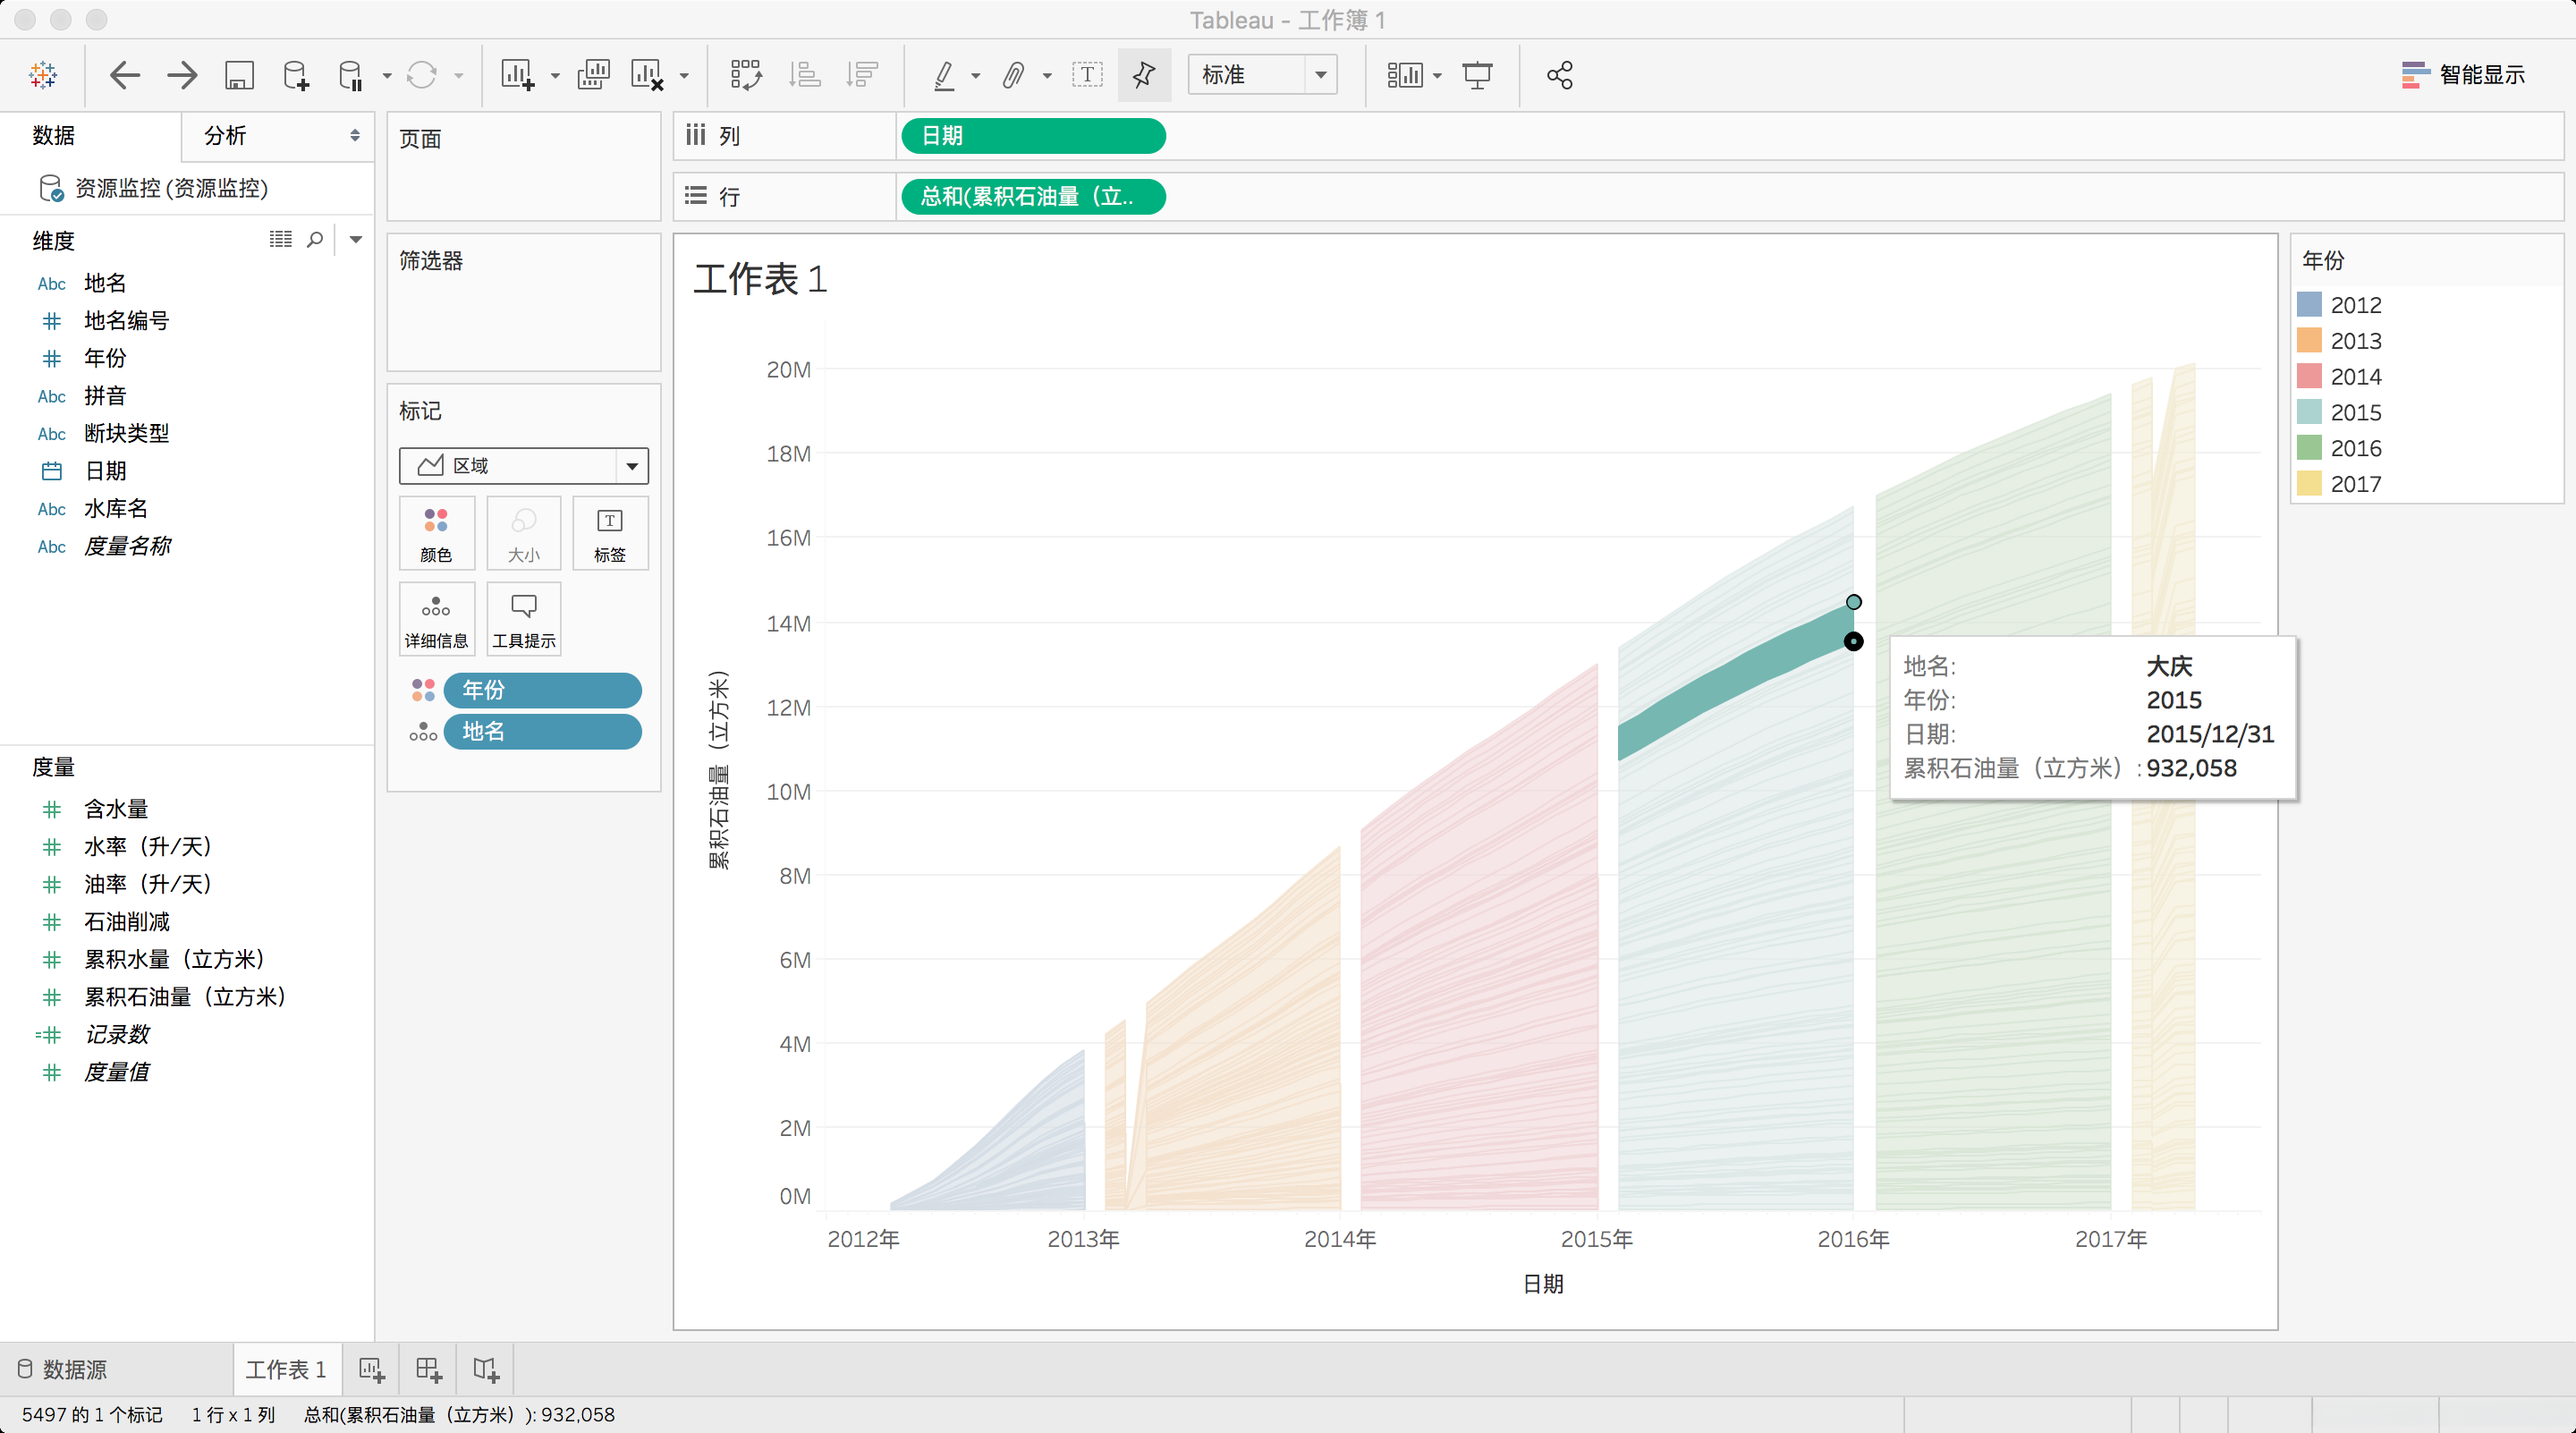Open the 维度 pane dropdown arrow
The width and height of the screenshot is (2576, 1433).
point(355,240)
